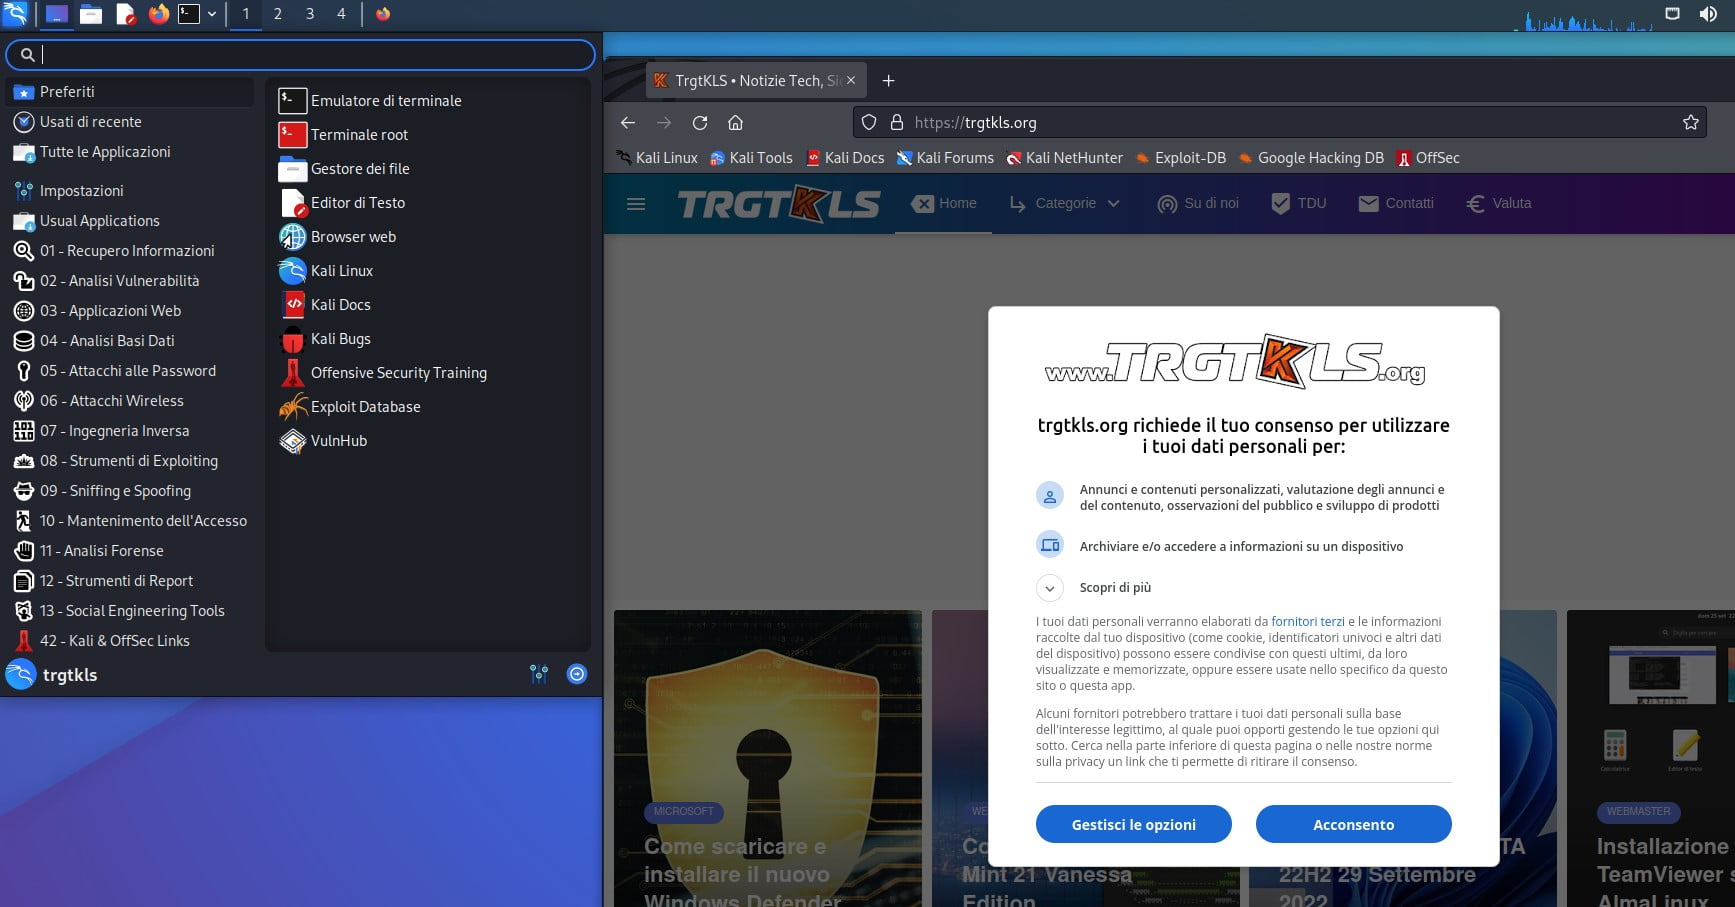Launch Kali Bugs from the application menu
Viewport: 1735px width, 907px height.
(x=340, y=338)
